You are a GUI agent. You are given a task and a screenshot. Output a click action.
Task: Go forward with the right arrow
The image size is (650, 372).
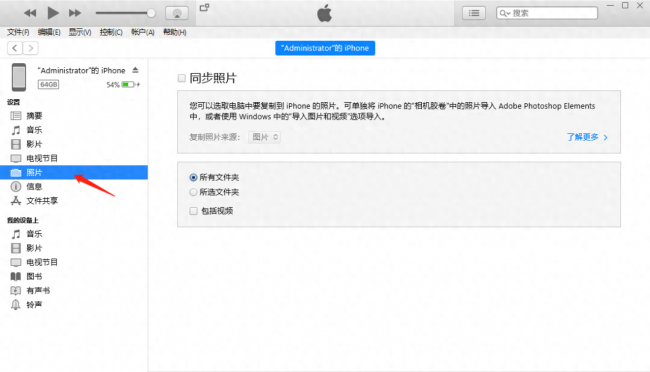(31, 48)
